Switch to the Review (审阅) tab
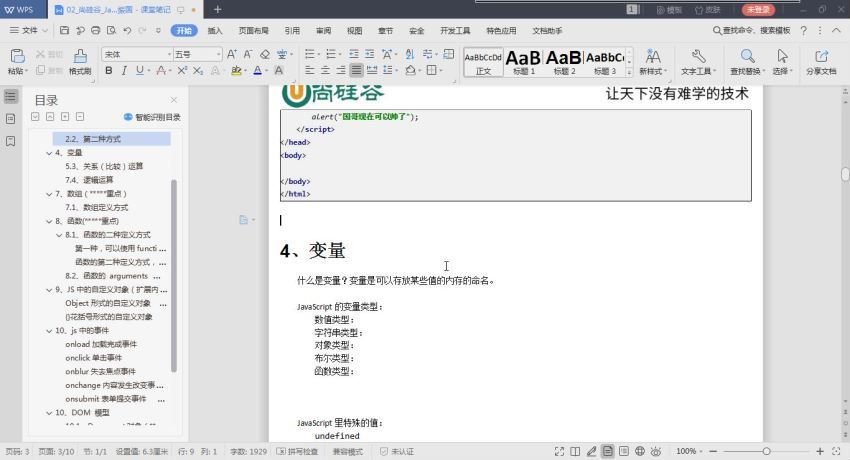The height and width of the screenshot is (460, 850). coord(324,31)
